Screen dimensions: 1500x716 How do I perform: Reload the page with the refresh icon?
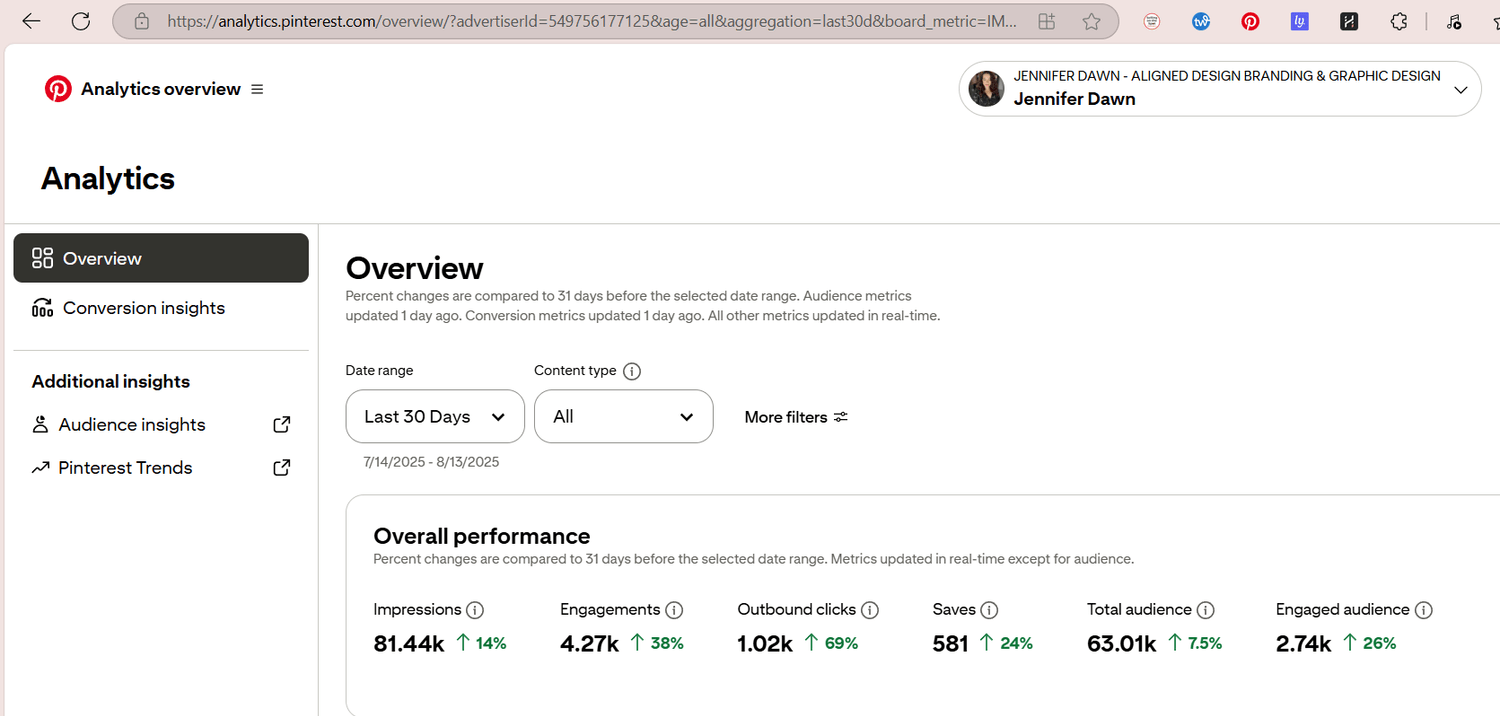click(81, 21)
